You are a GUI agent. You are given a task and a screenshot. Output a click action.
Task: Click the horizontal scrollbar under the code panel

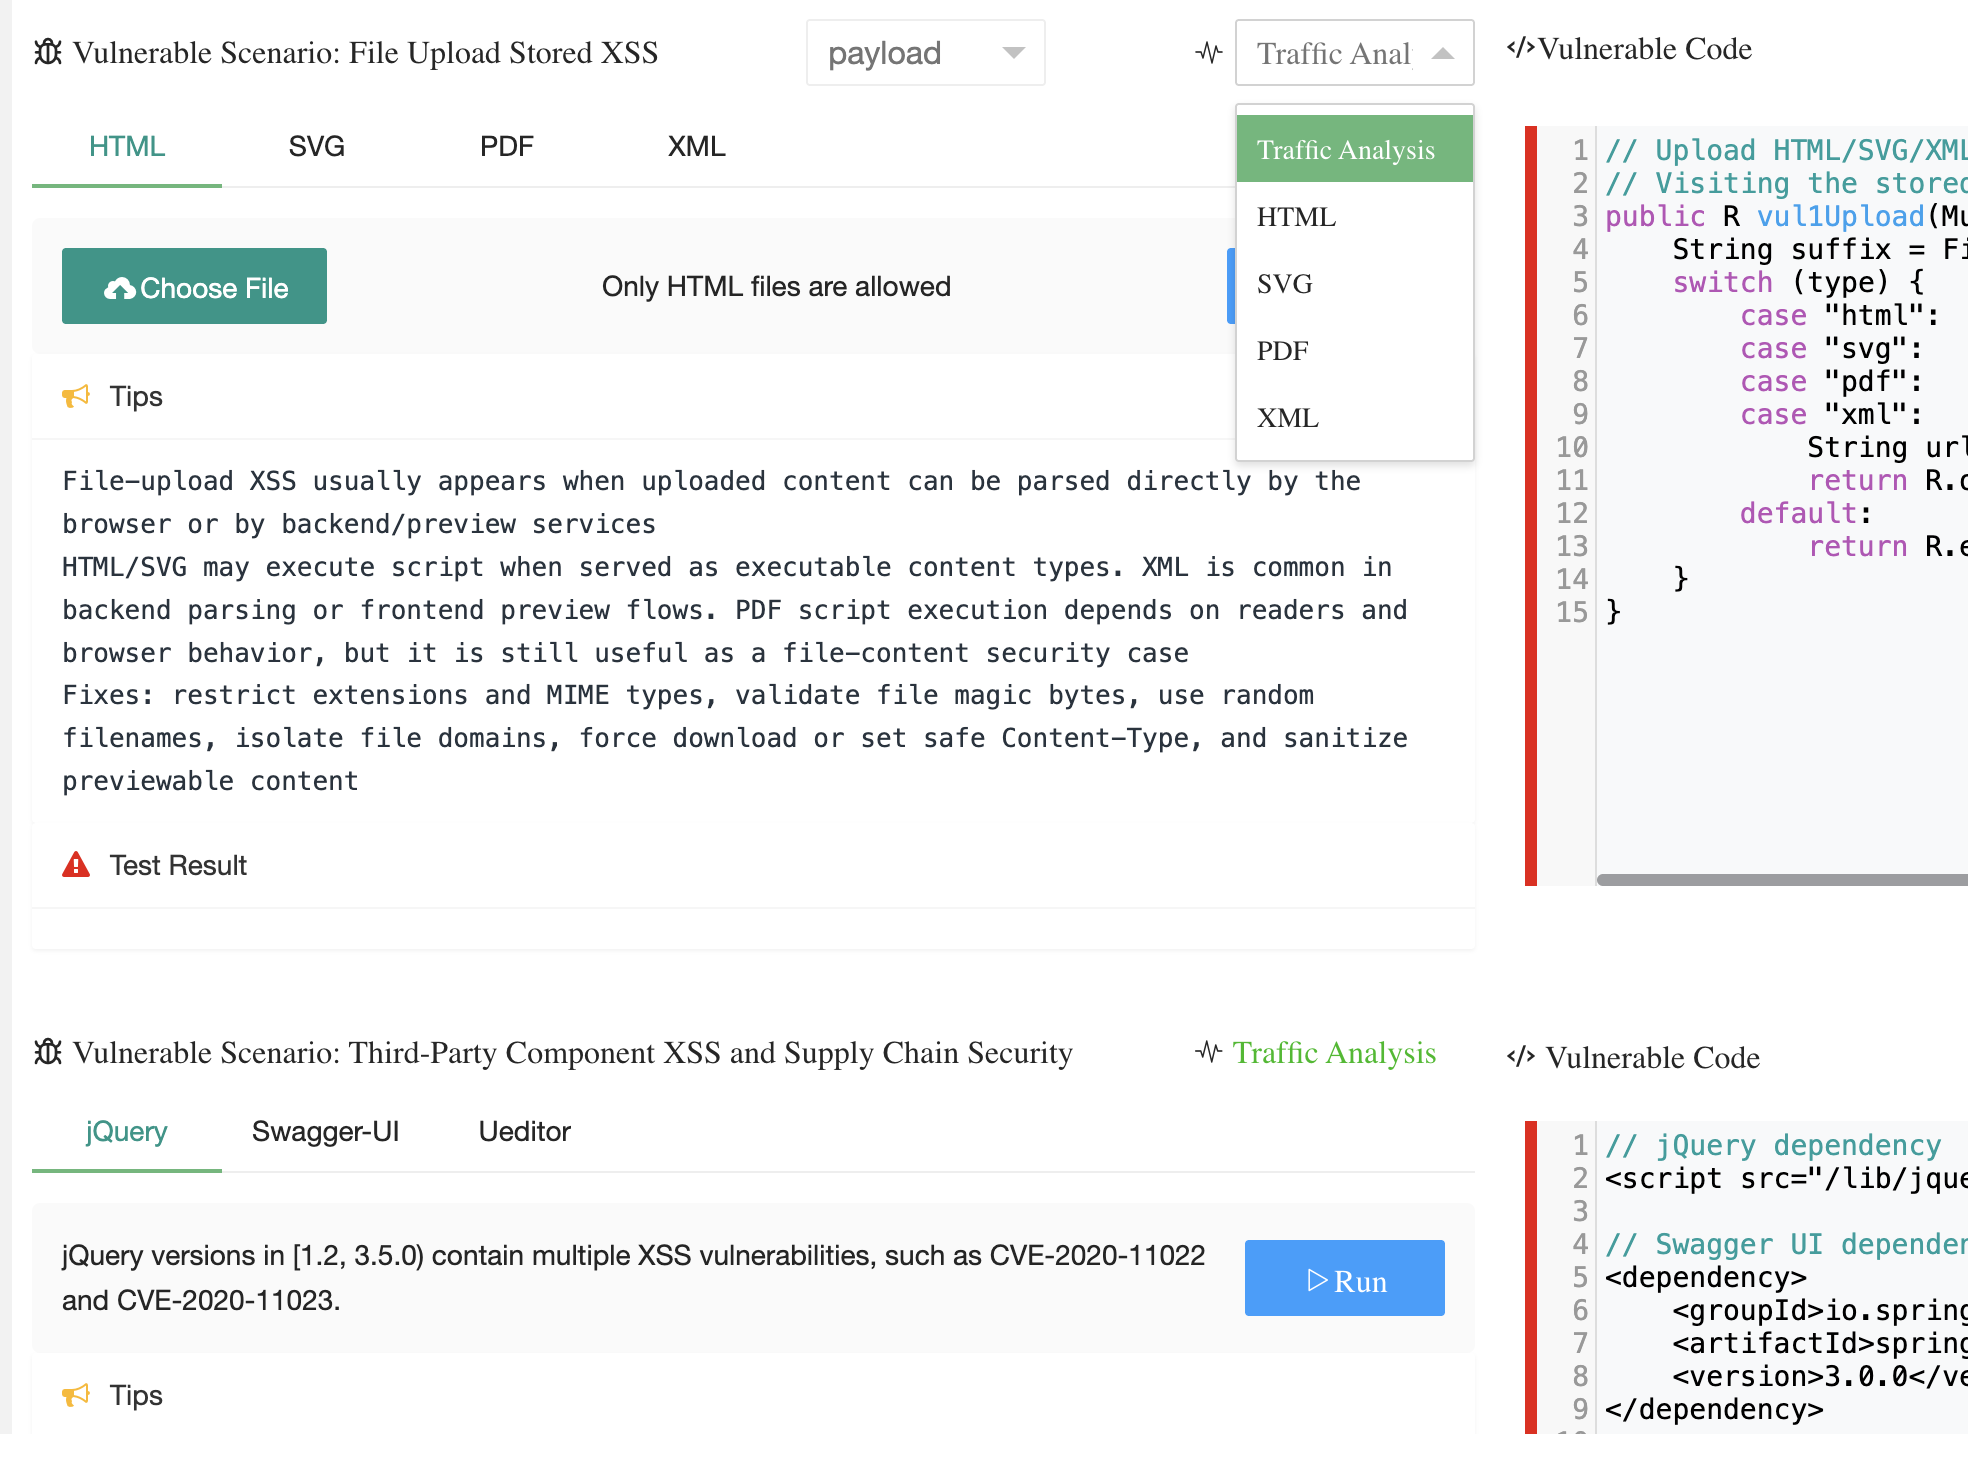[1782, 880]
